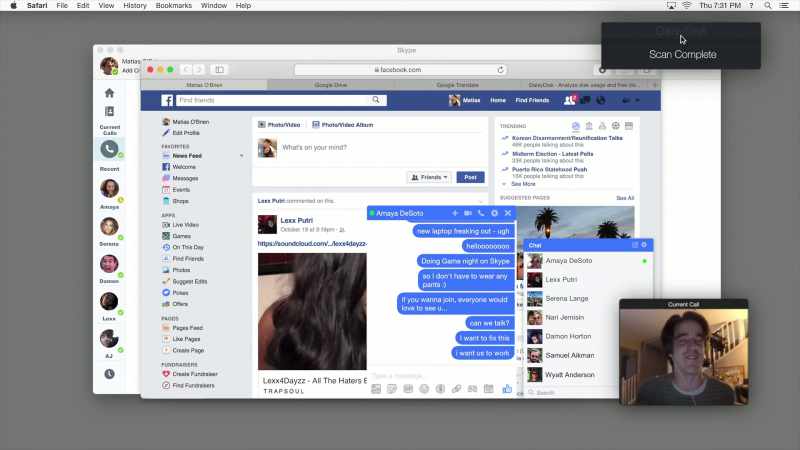This screenshot has width=800, height=450.
Task: Start a video call in Amaya's chat
Action: coord(468,213)
